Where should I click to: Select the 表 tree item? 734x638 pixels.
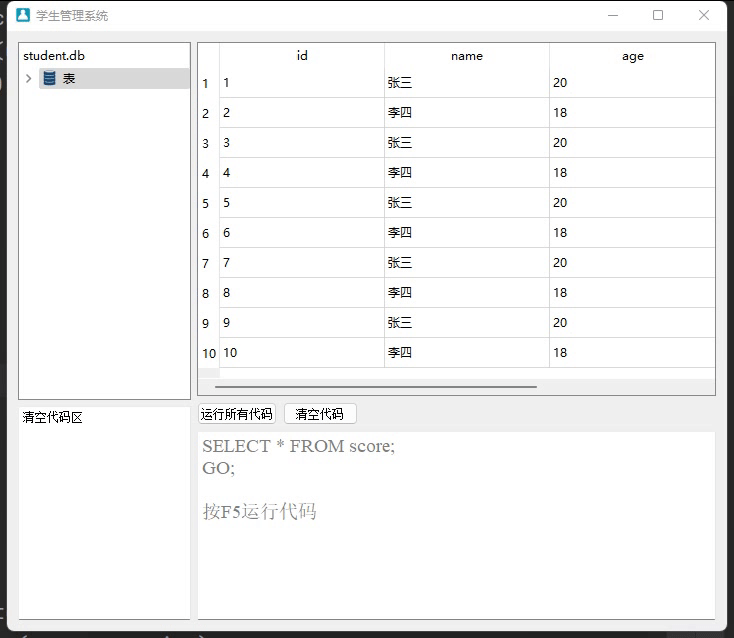point(69,78)
